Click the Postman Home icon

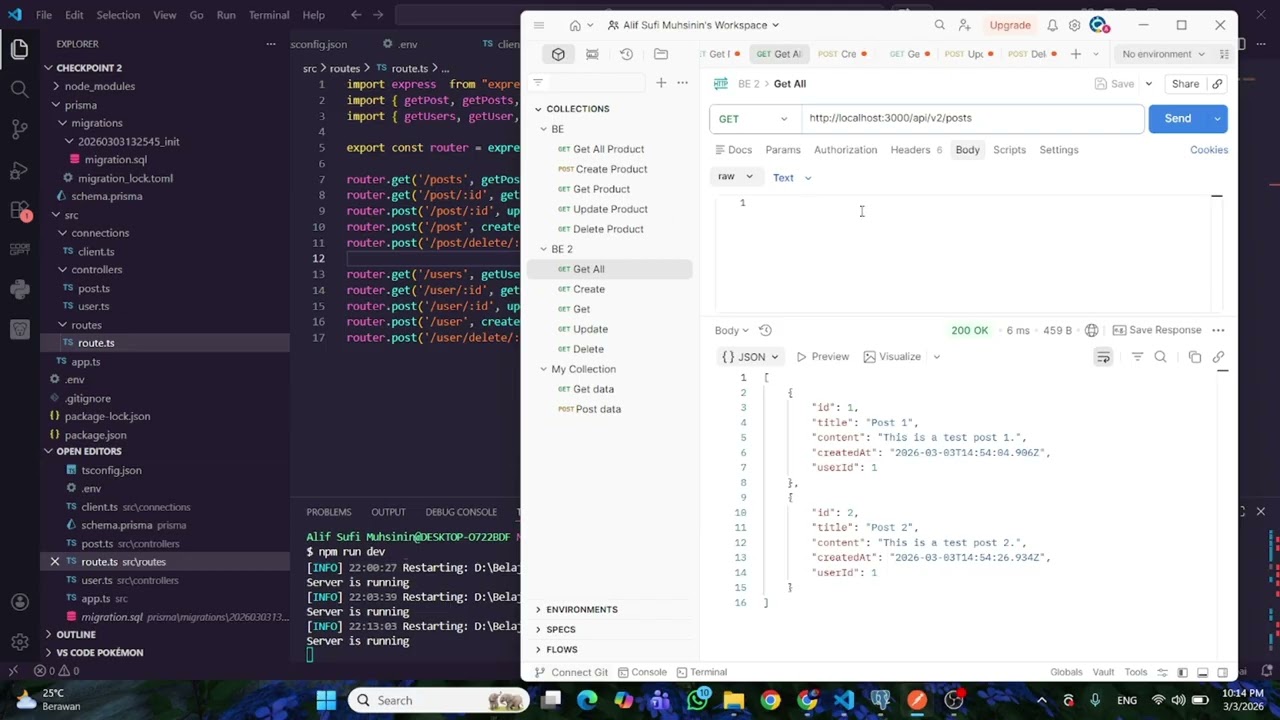(575, 25)
